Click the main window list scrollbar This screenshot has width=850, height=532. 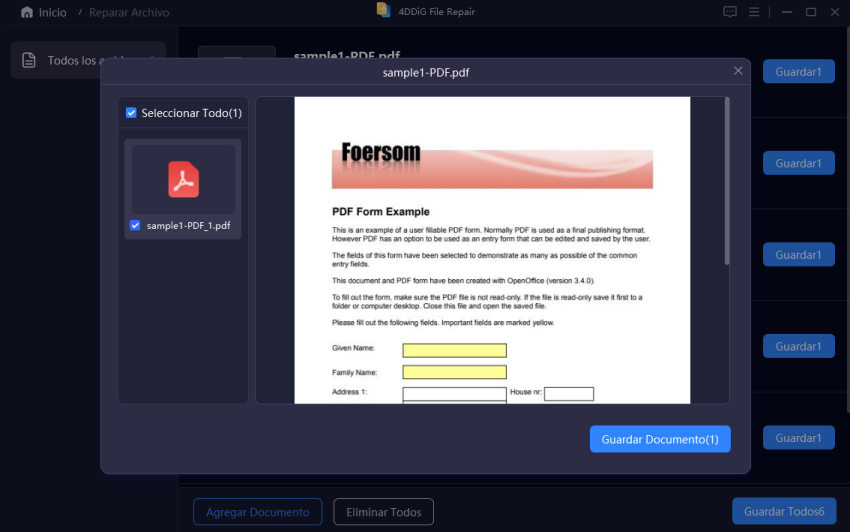tap(847, 220)
